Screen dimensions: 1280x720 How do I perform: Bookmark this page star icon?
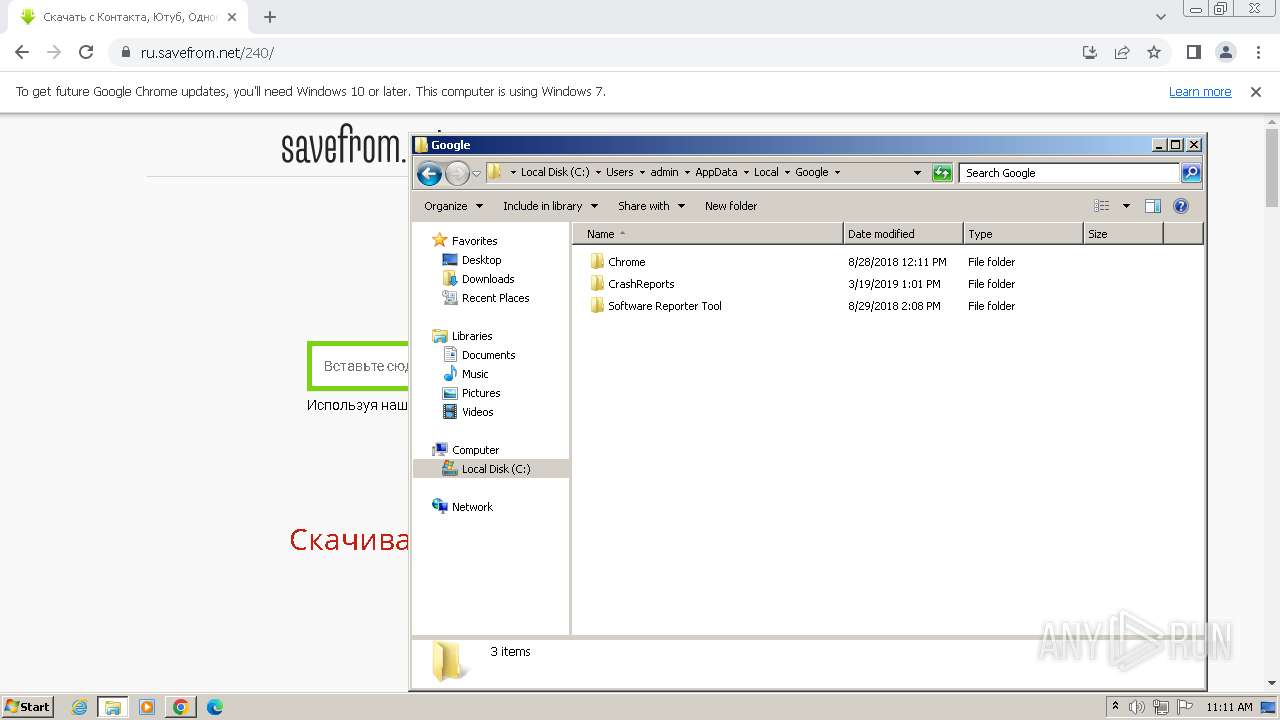pyautogui.click(x=1154, y=52)
